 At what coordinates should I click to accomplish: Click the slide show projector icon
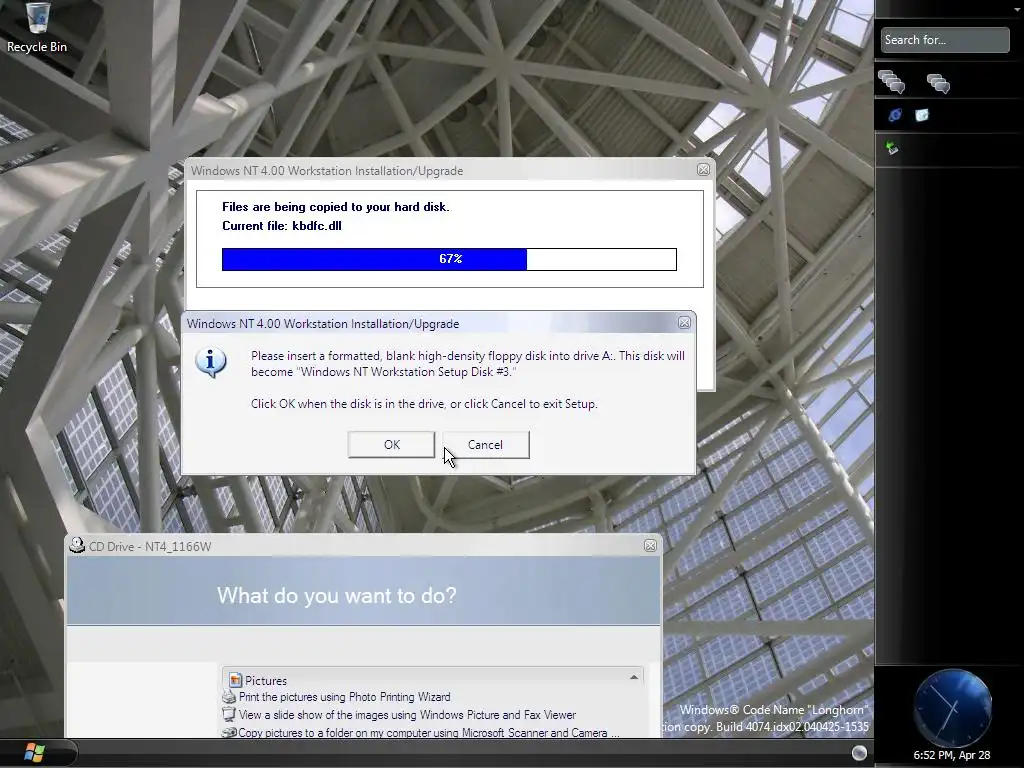point(229,714)
